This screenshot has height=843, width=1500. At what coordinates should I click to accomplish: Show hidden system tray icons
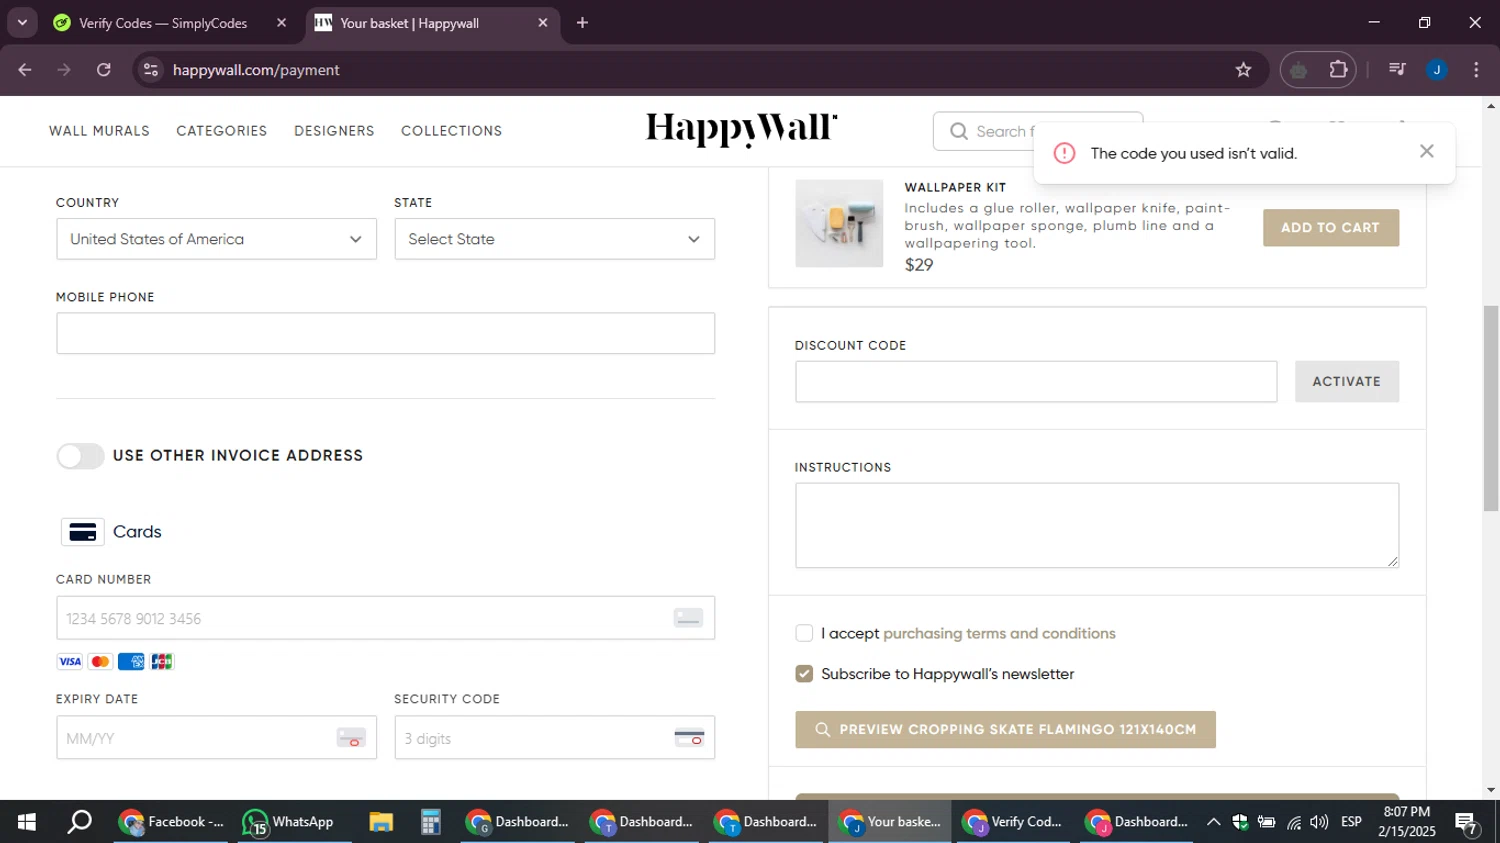pos(1213,822)
